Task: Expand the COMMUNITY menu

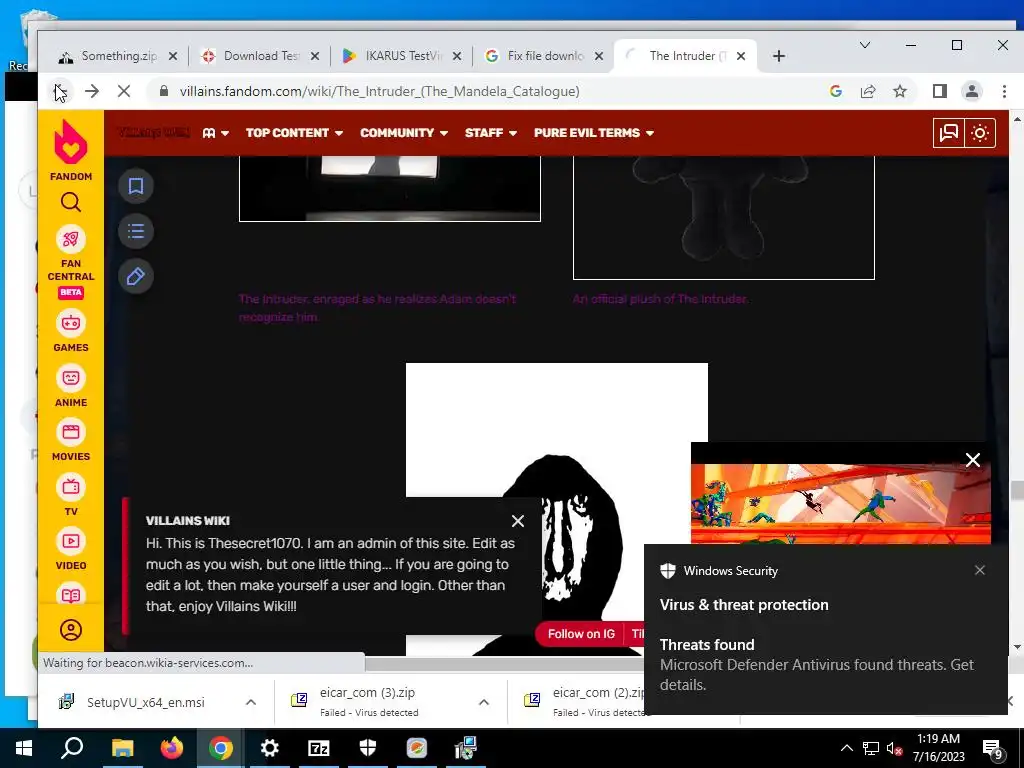Action: coord(404,133)
